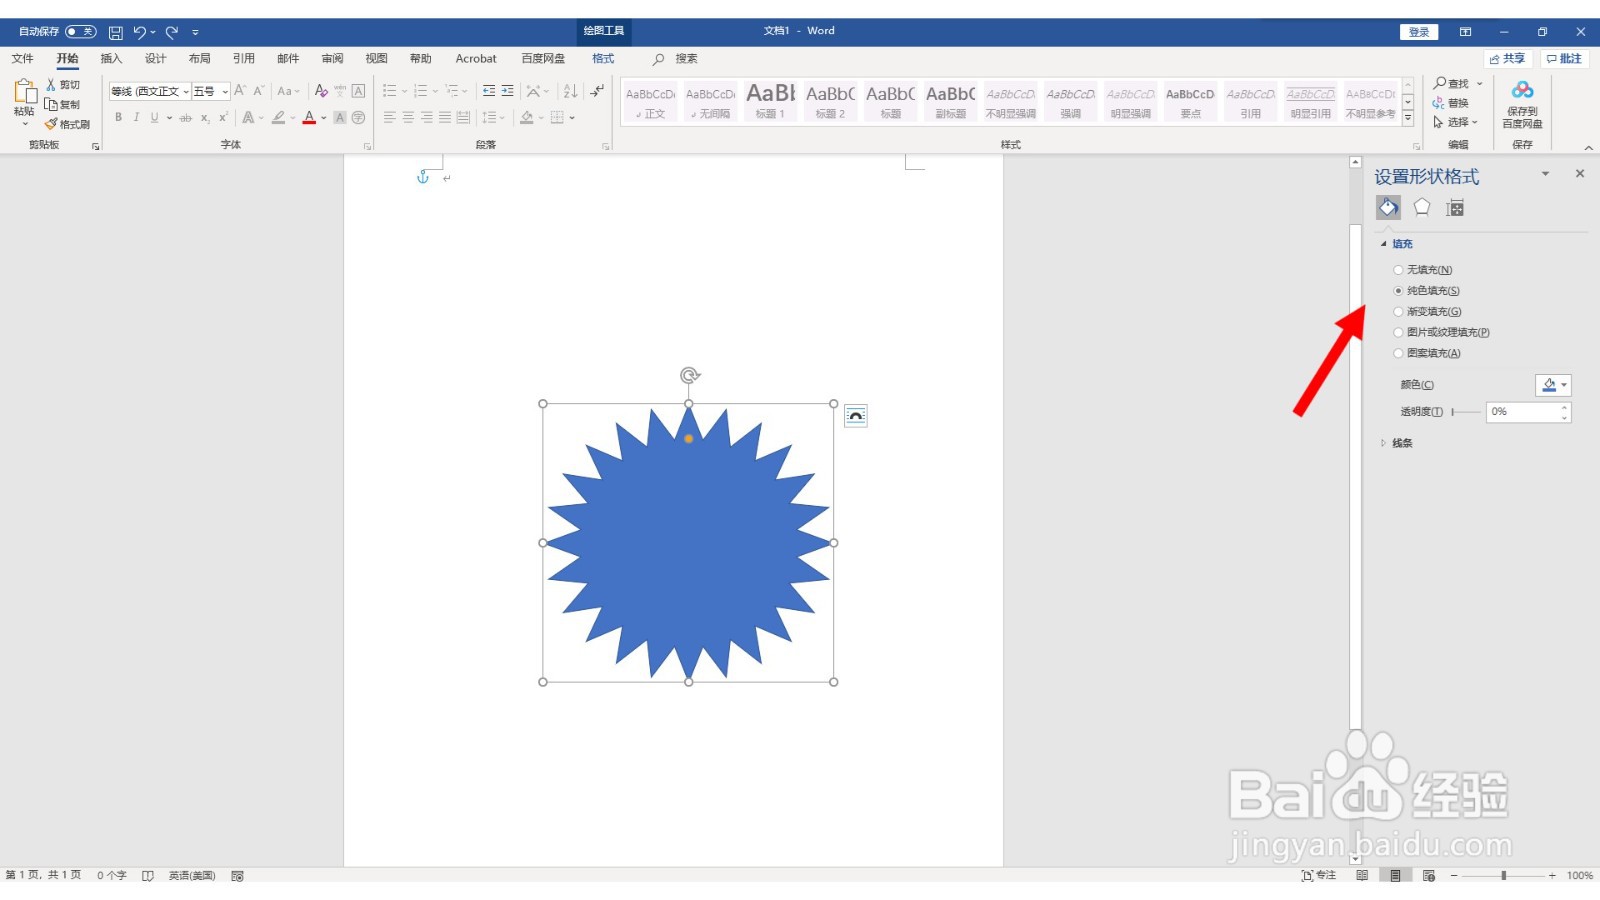The image size is (1600, 900).
Task: Click the shape rotation handle
Action: click(x=689, y=375)
